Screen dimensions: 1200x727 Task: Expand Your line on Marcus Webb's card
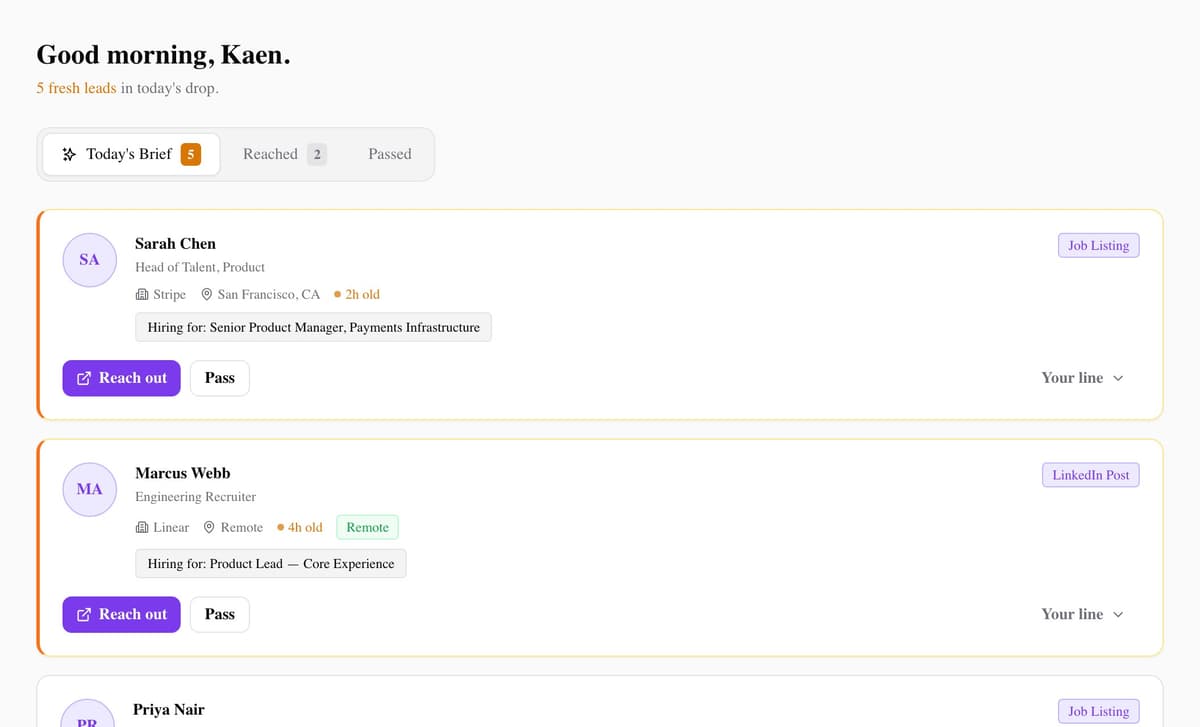coord(1083,614)
